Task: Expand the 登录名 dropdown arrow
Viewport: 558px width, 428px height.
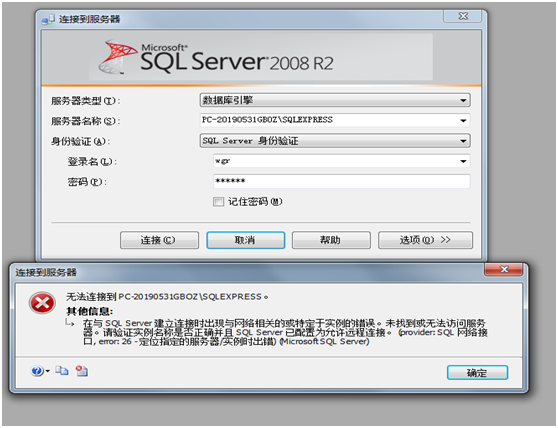Action: pyautogui.click(x=463, y=161)
